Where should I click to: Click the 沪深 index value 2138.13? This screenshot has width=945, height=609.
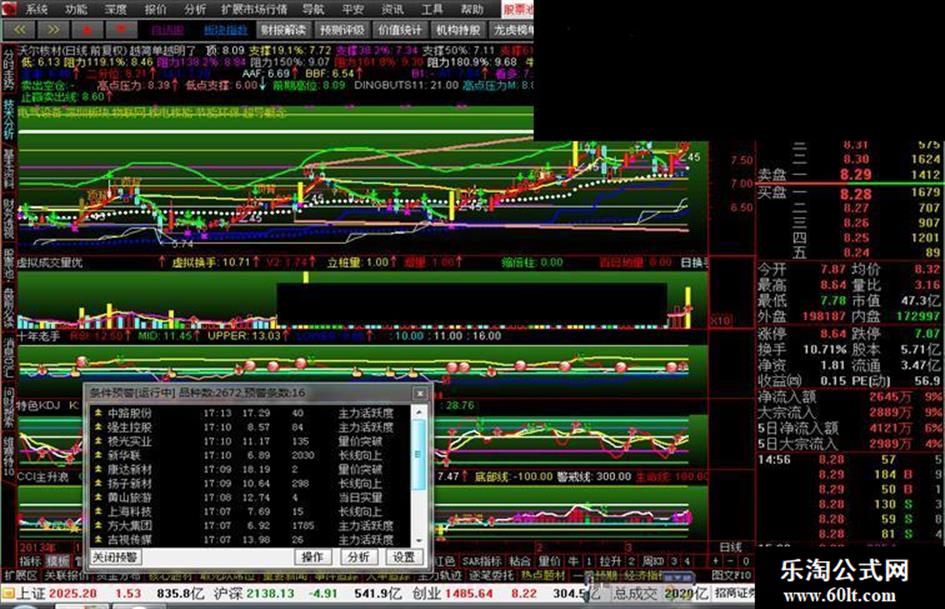coord(269,594)
